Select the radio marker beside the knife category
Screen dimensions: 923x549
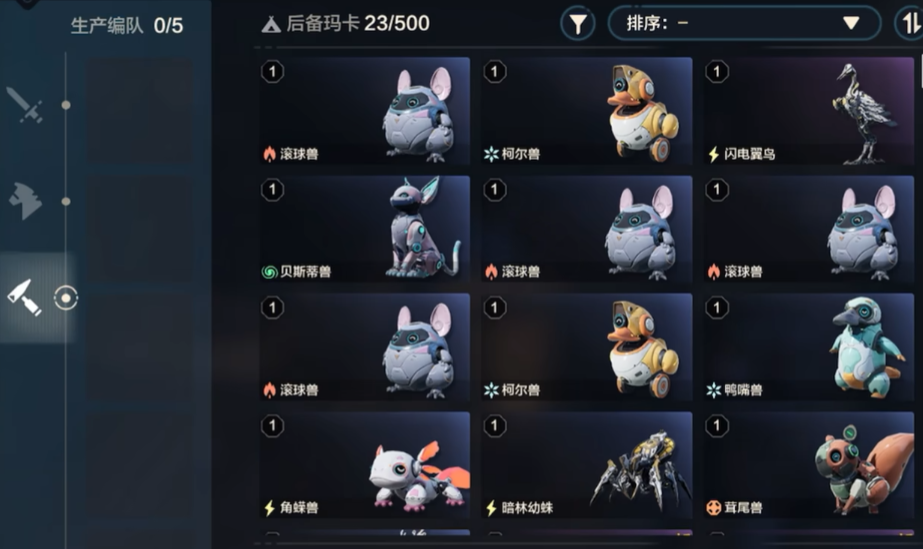66,298
